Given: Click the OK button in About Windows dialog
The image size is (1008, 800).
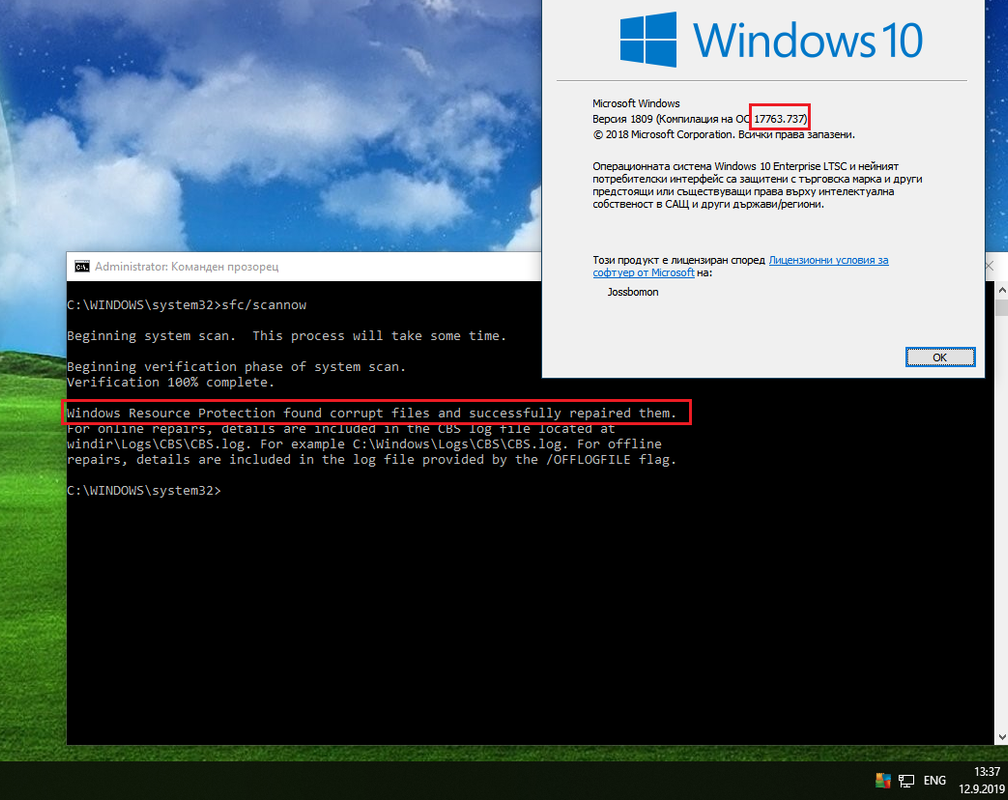Looking at the screenshot, I should [x=940, y=357].
